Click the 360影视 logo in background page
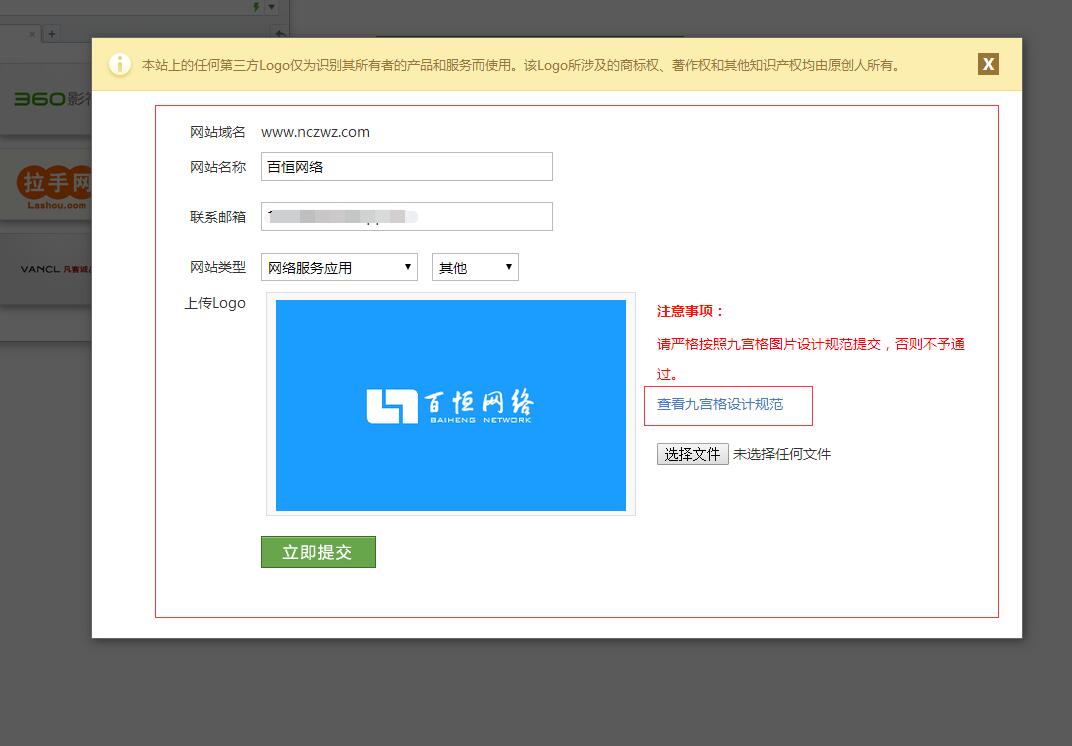This screenshot has width=1072, height=746. 53,99
